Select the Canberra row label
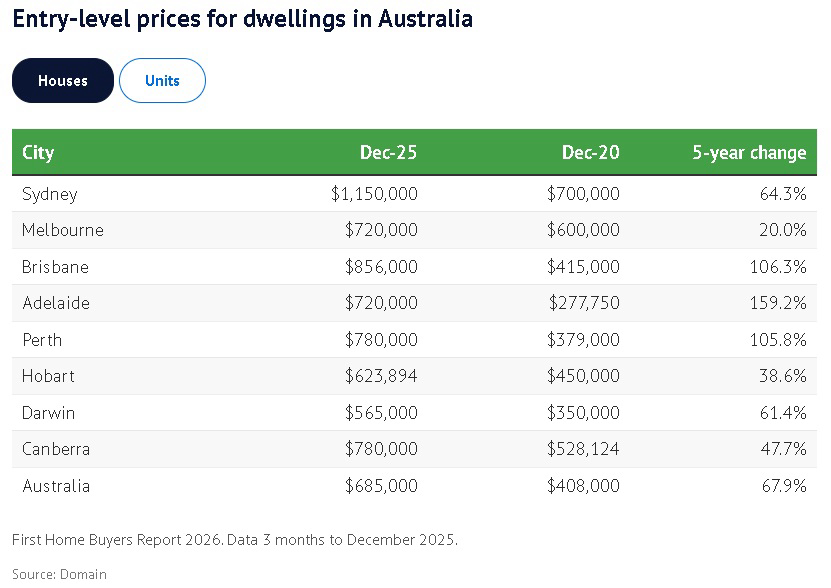This screenshot has width=831, height=588. tap(56, 449)
